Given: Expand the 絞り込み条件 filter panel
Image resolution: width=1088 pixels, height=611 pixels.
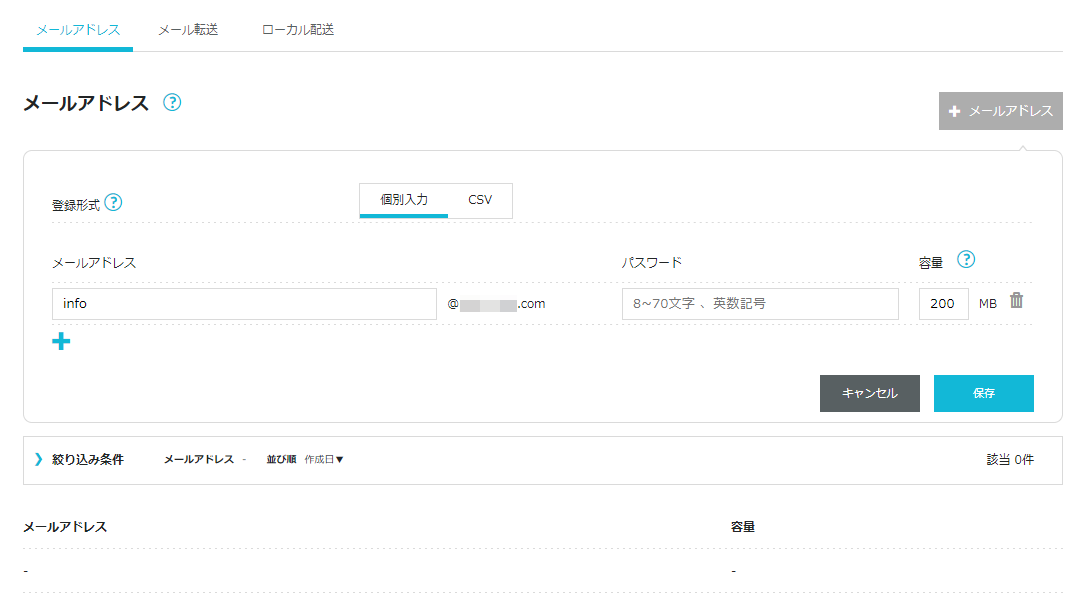Looking at the screenshot, I should (x=79, y=460).
